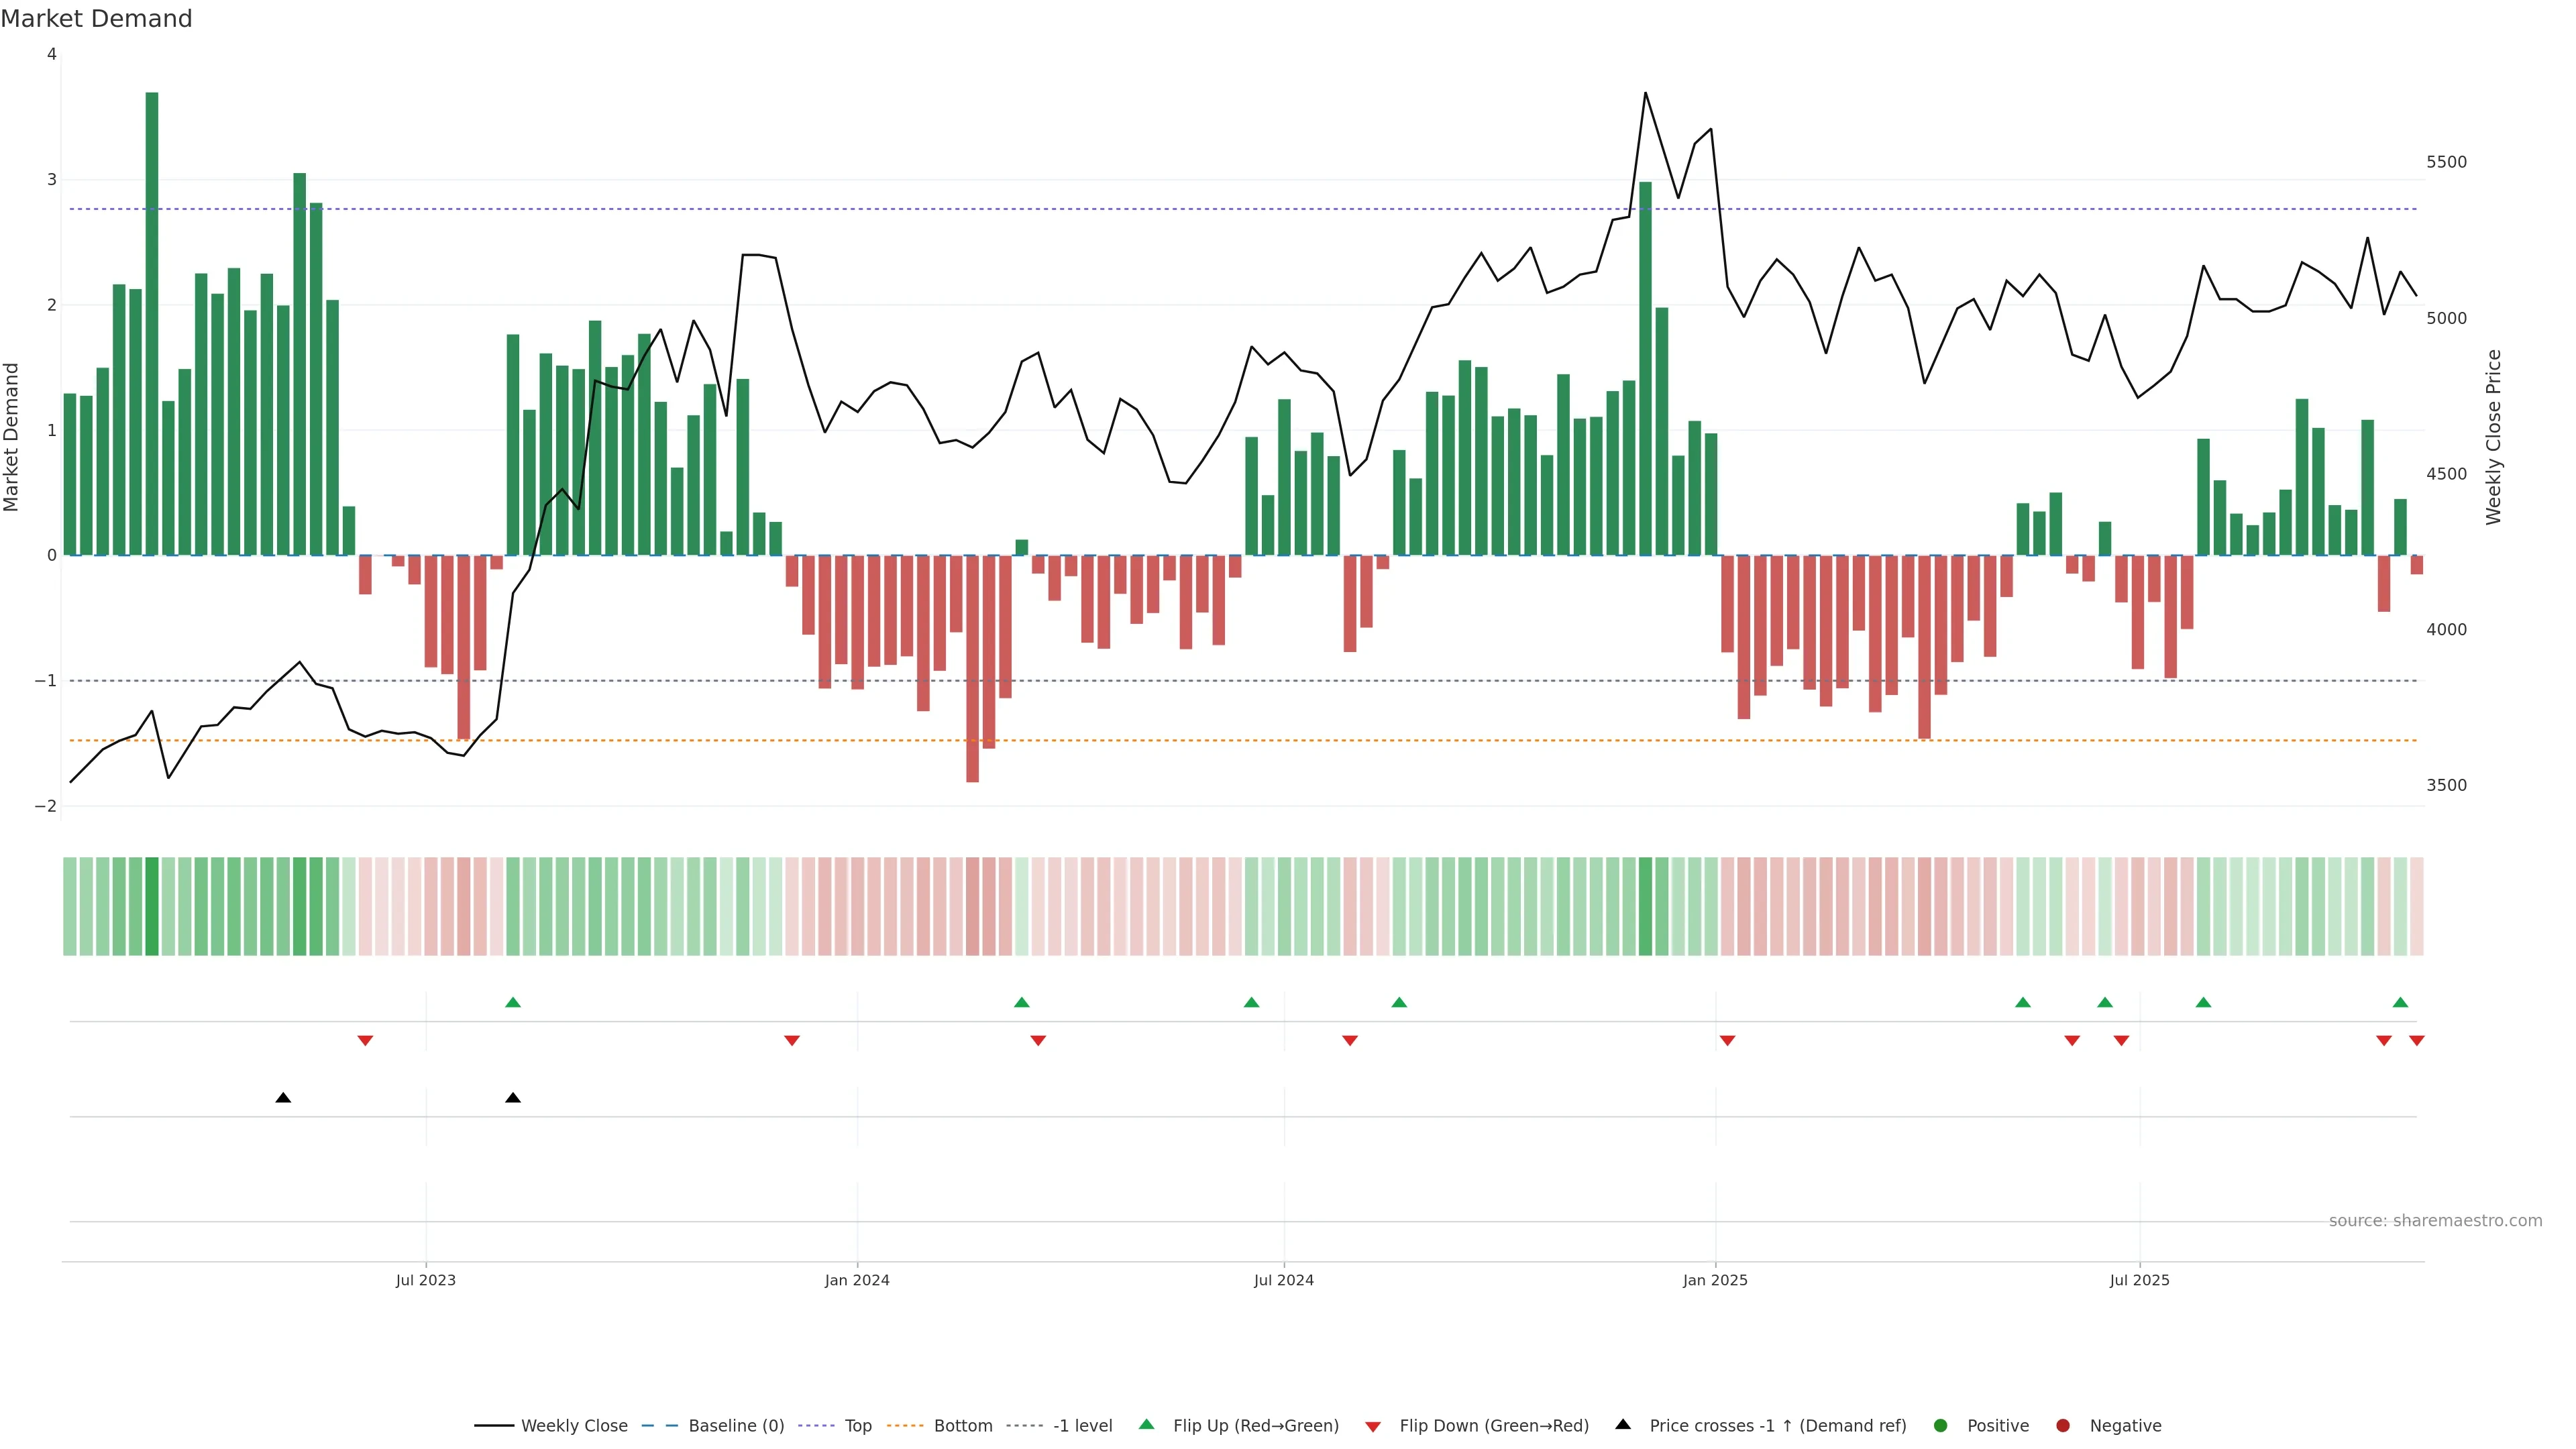
Task: Click the black Price crosses -1 legend triangle
Action: tap(1623, 1424)
